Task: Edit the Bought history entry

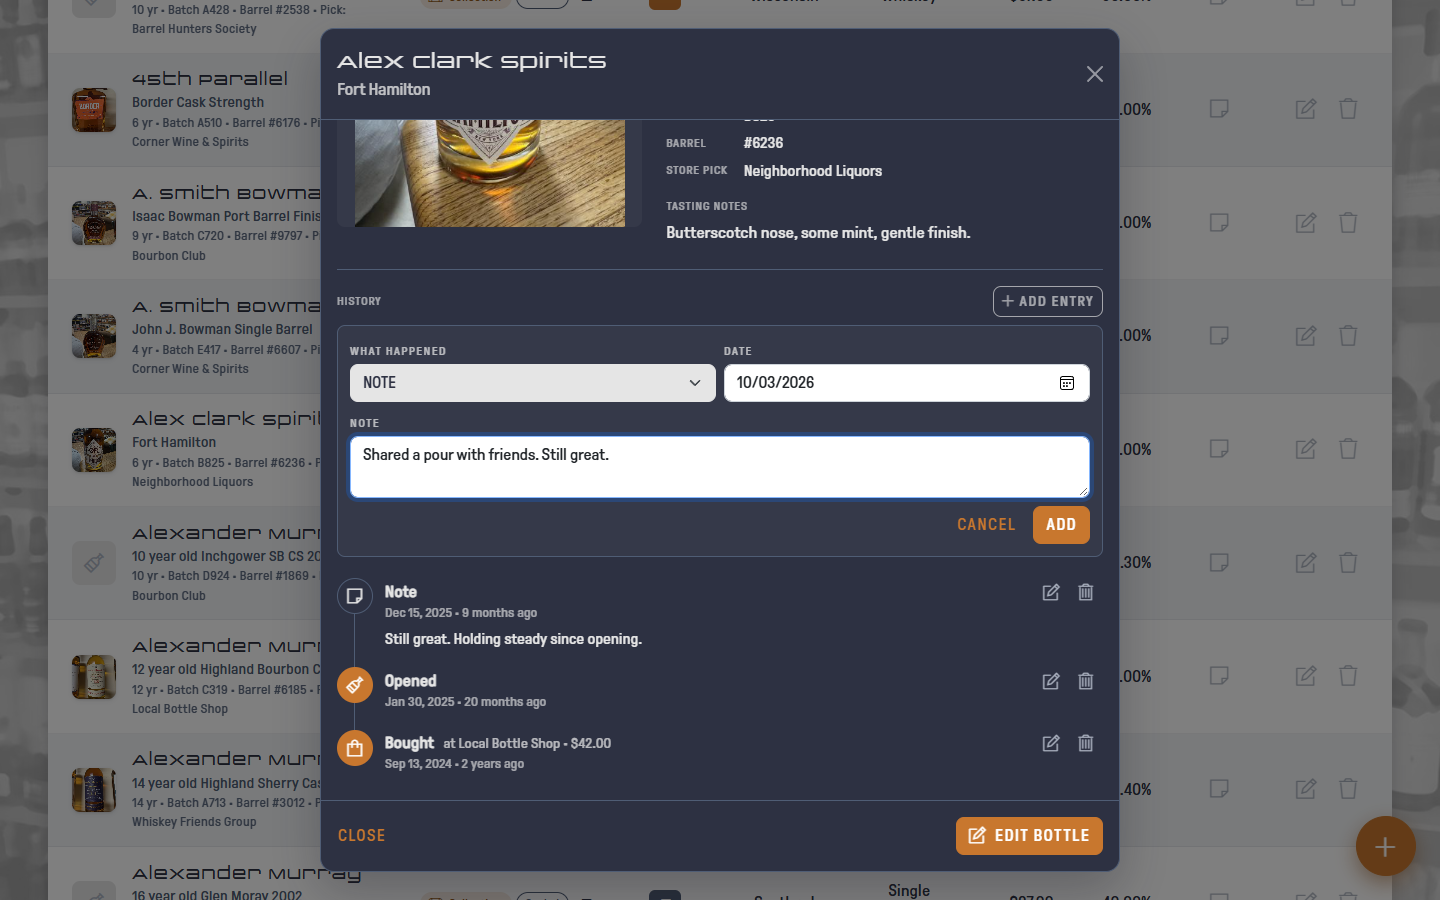Action: point(1051,743)
